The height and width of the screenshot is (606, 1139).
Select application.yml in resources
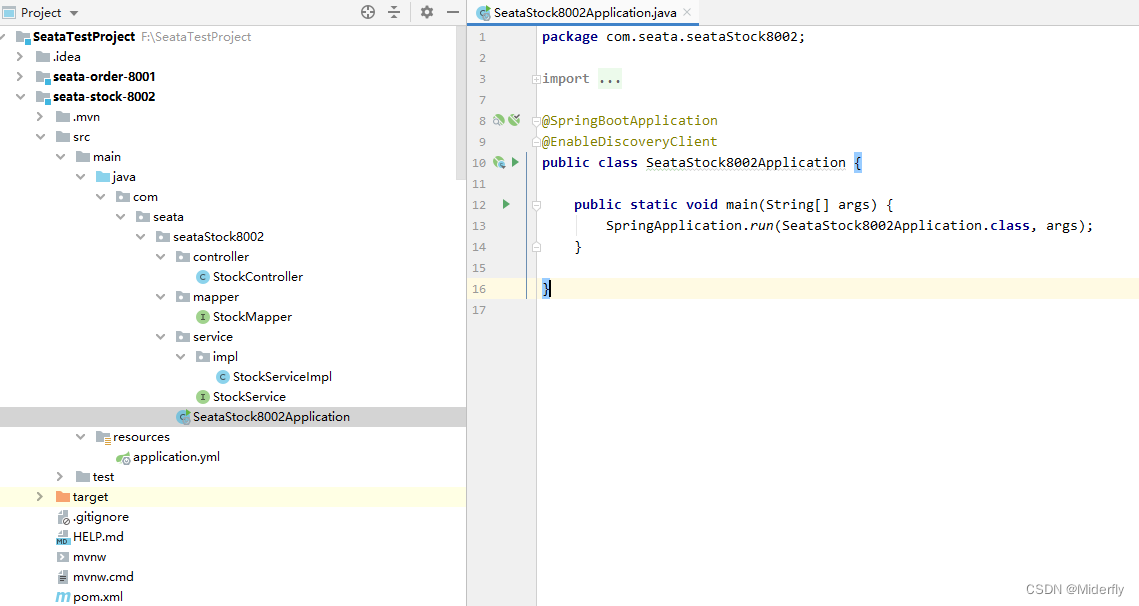click(x=176, y=457)
